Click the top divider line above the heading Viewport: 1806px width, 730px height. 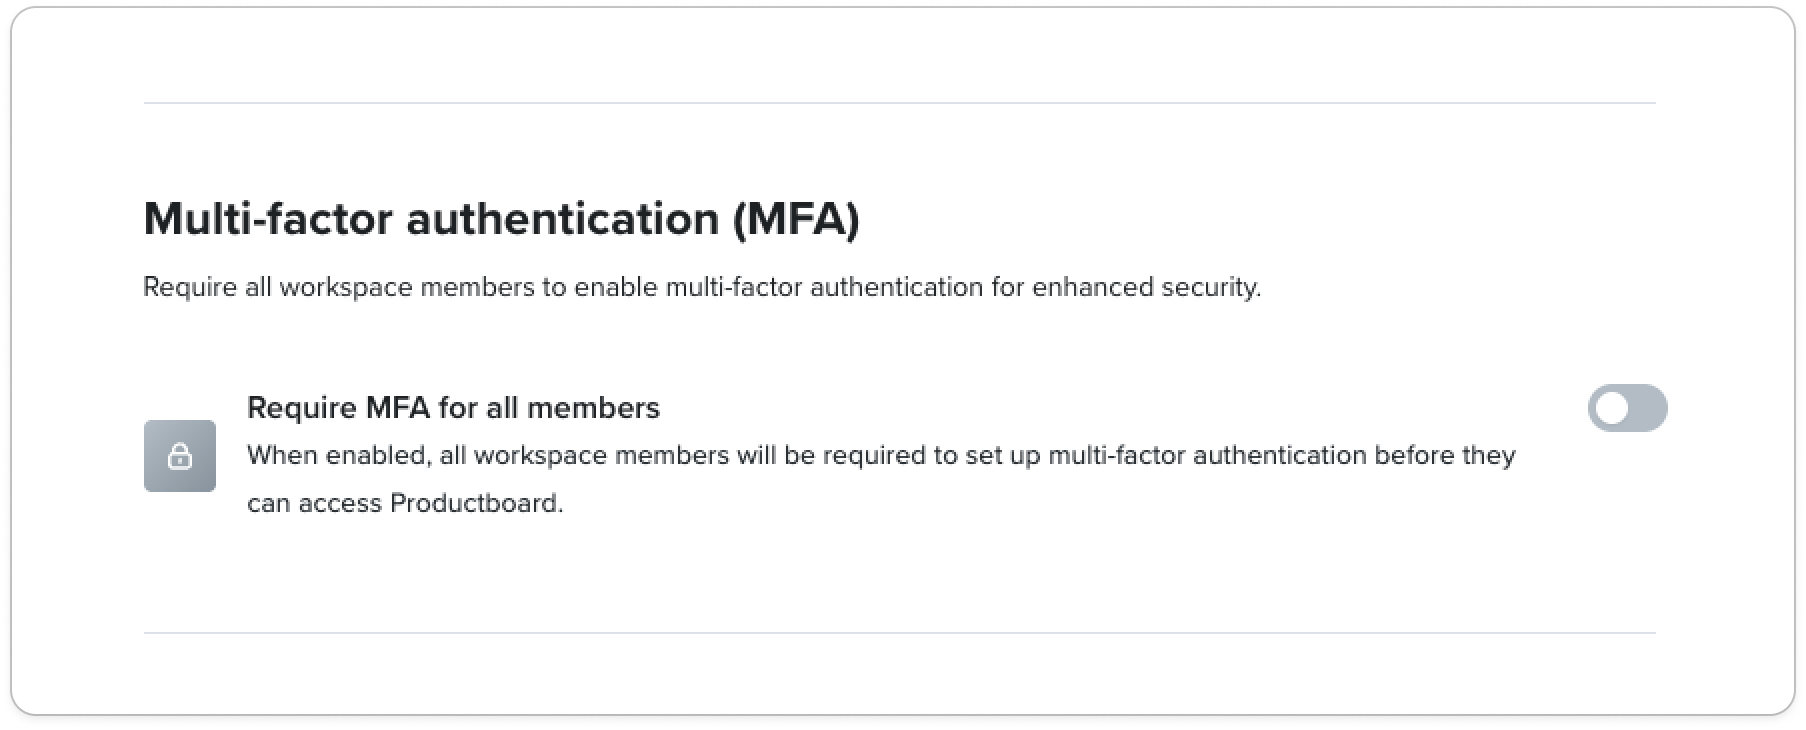pos(900,101)
